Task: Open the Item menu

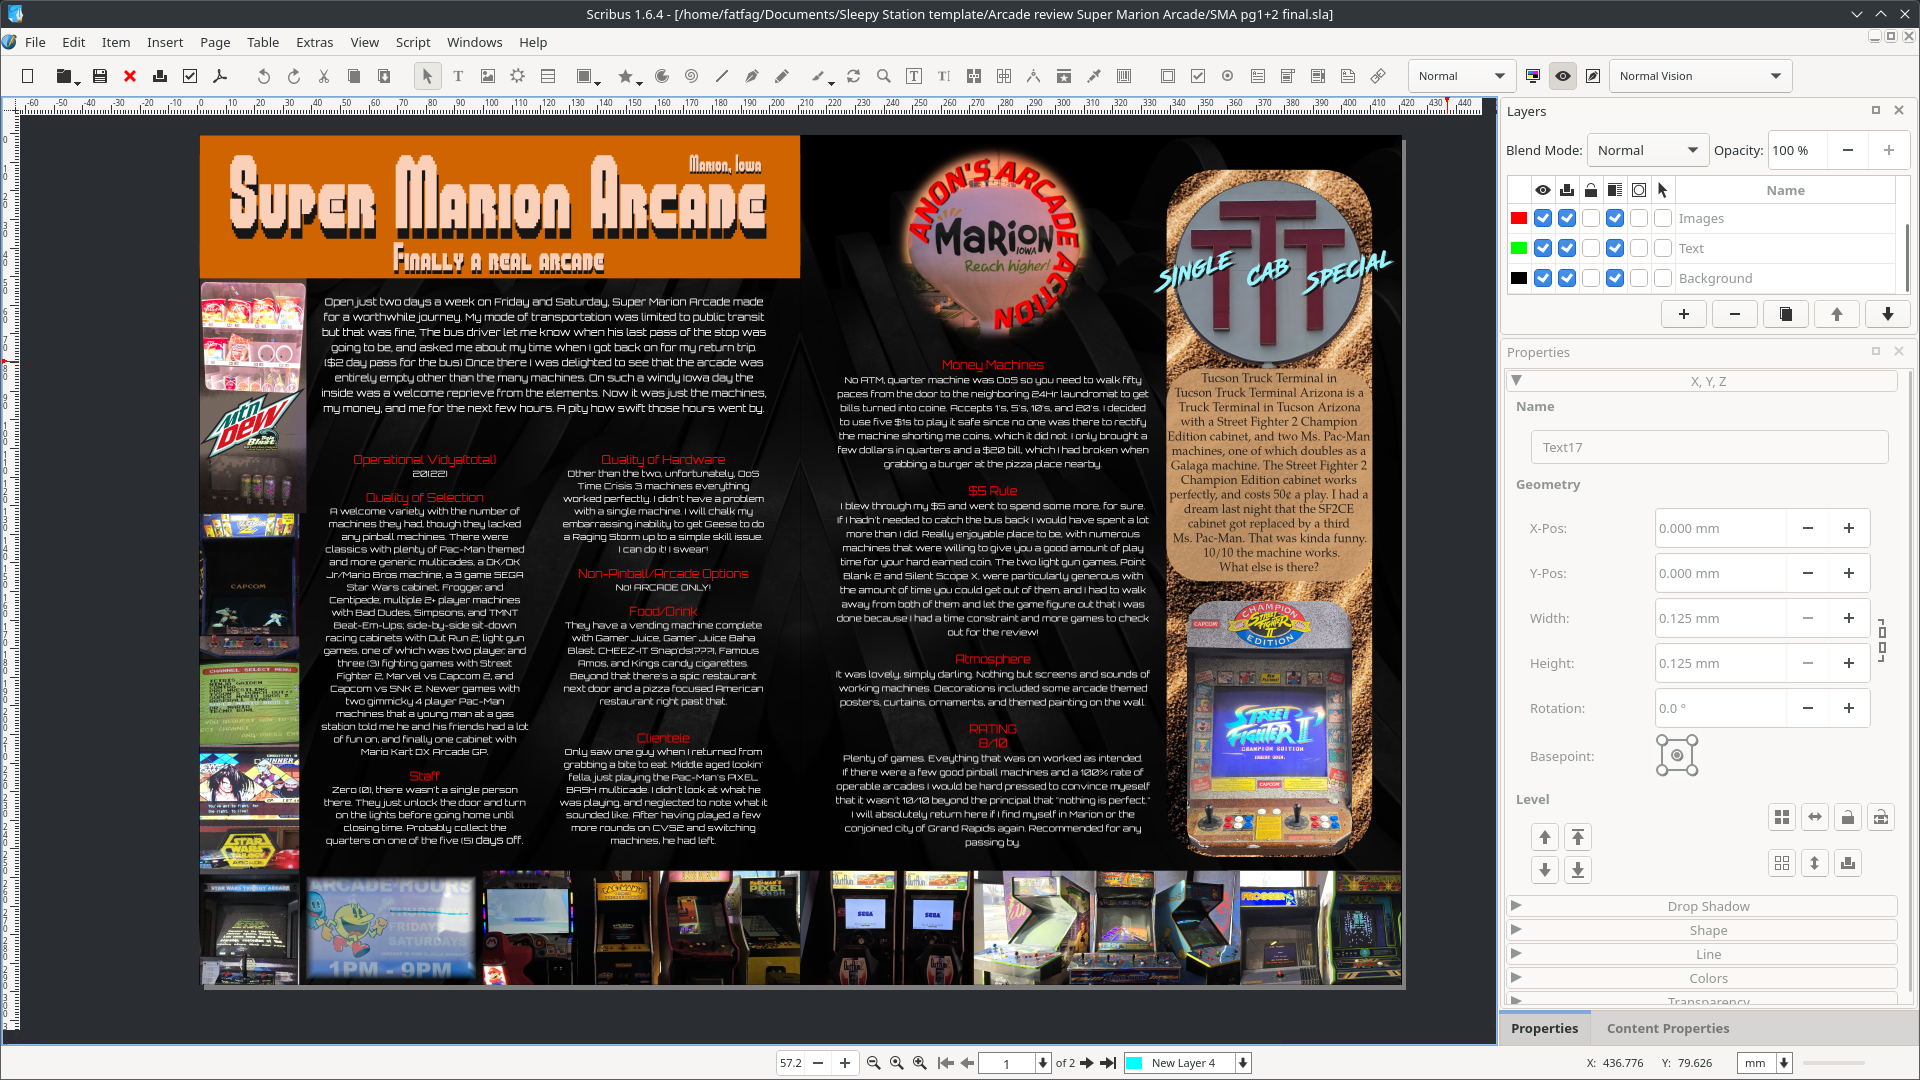Action: tap(116, 42)
